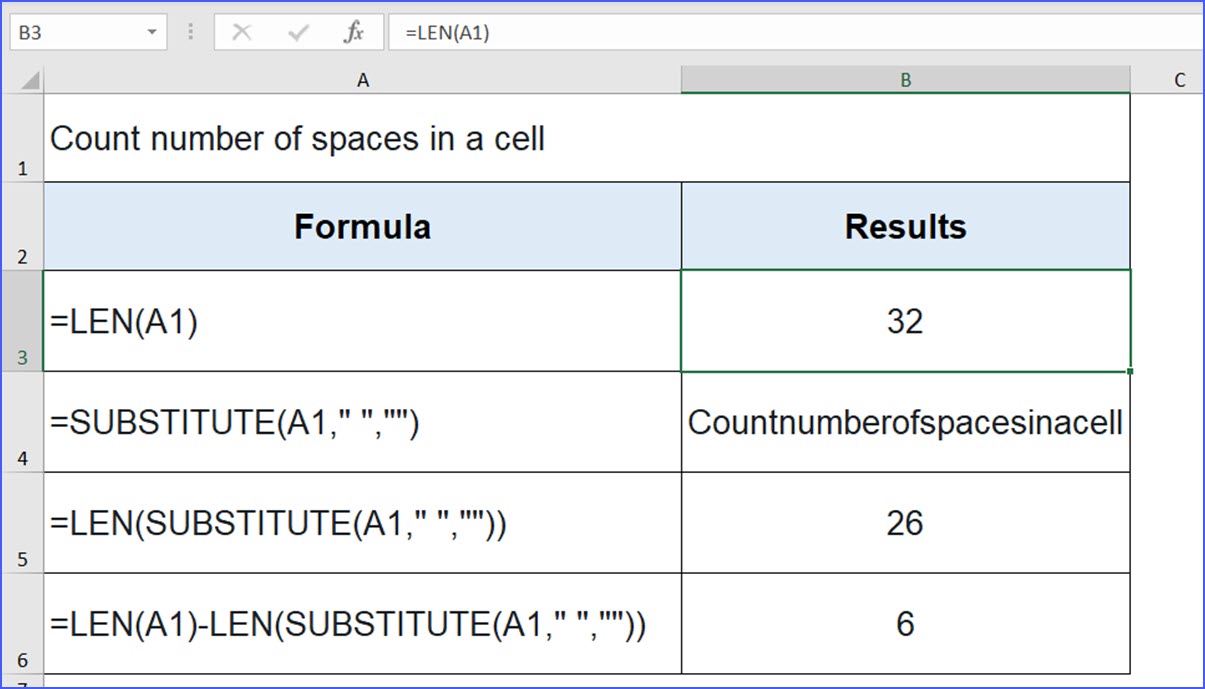Viewport: 1205px width, 689px height.
Task: Select the cell showing result 32
Action: tap(905, 321)
